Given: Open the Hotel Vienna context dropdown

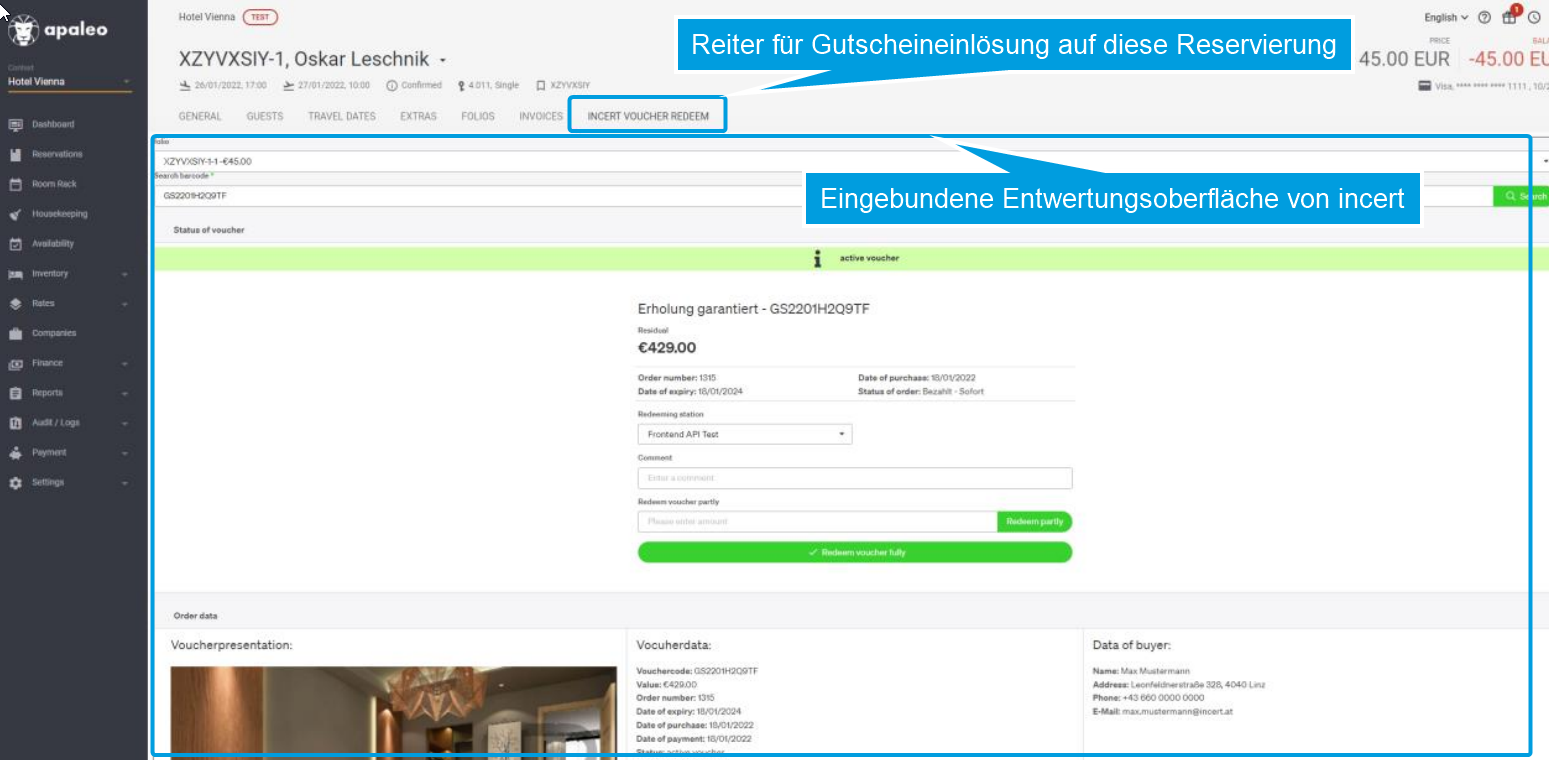Looking at the screenshot, I should (69, 82).
